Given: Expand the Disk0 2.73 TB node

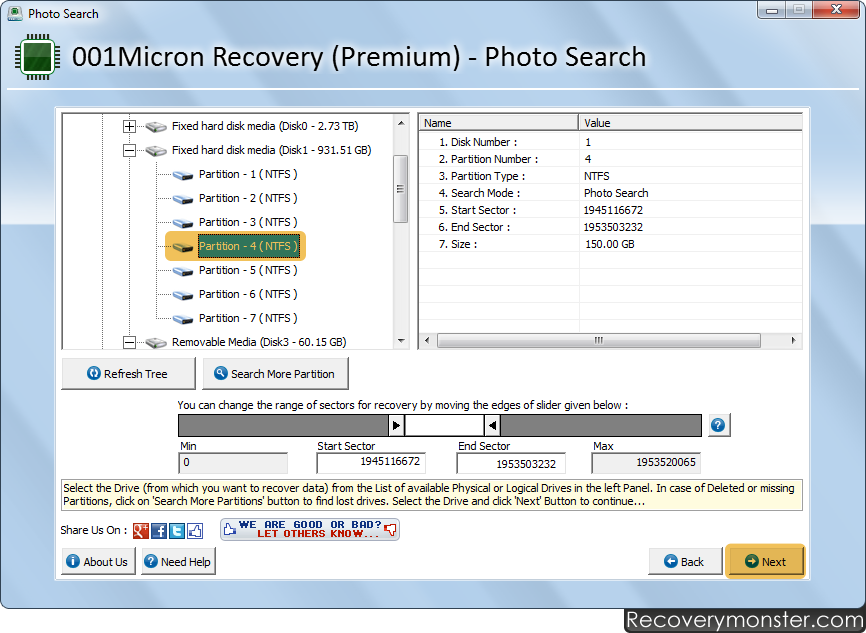Looking at the screenshot, I should click(x=129, y=126).
